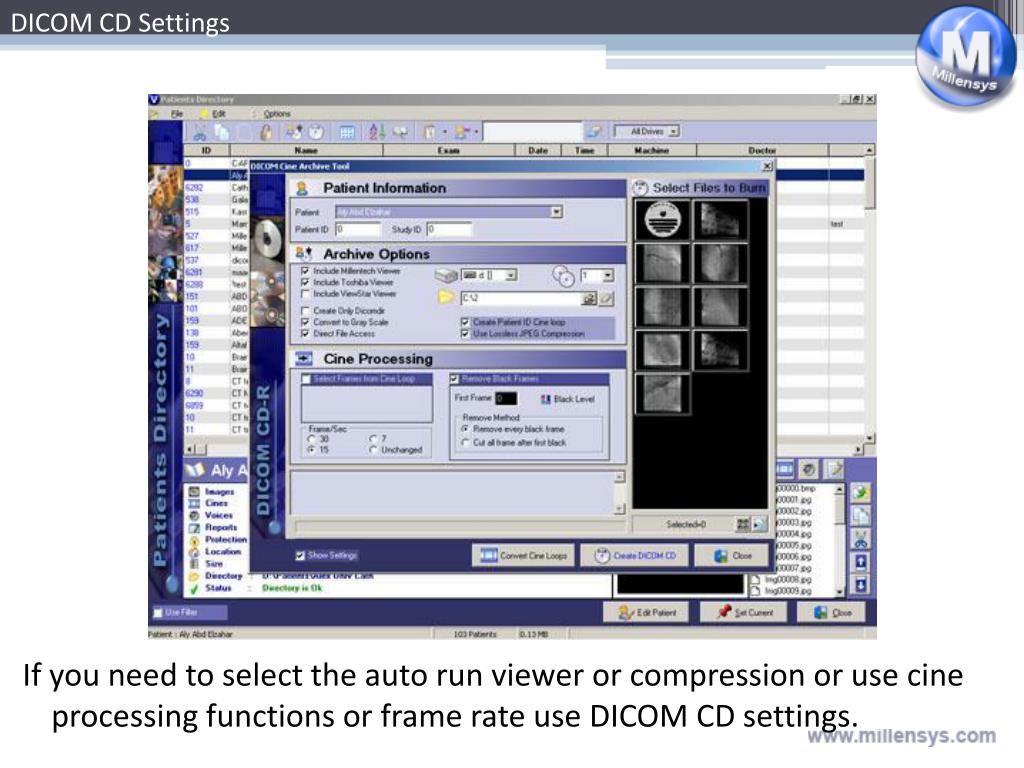Click the speaker icon above the file list
Image resolution: width=1024 pixels, height=768 pixels.
pyautogui.click(x=808, y=469)
